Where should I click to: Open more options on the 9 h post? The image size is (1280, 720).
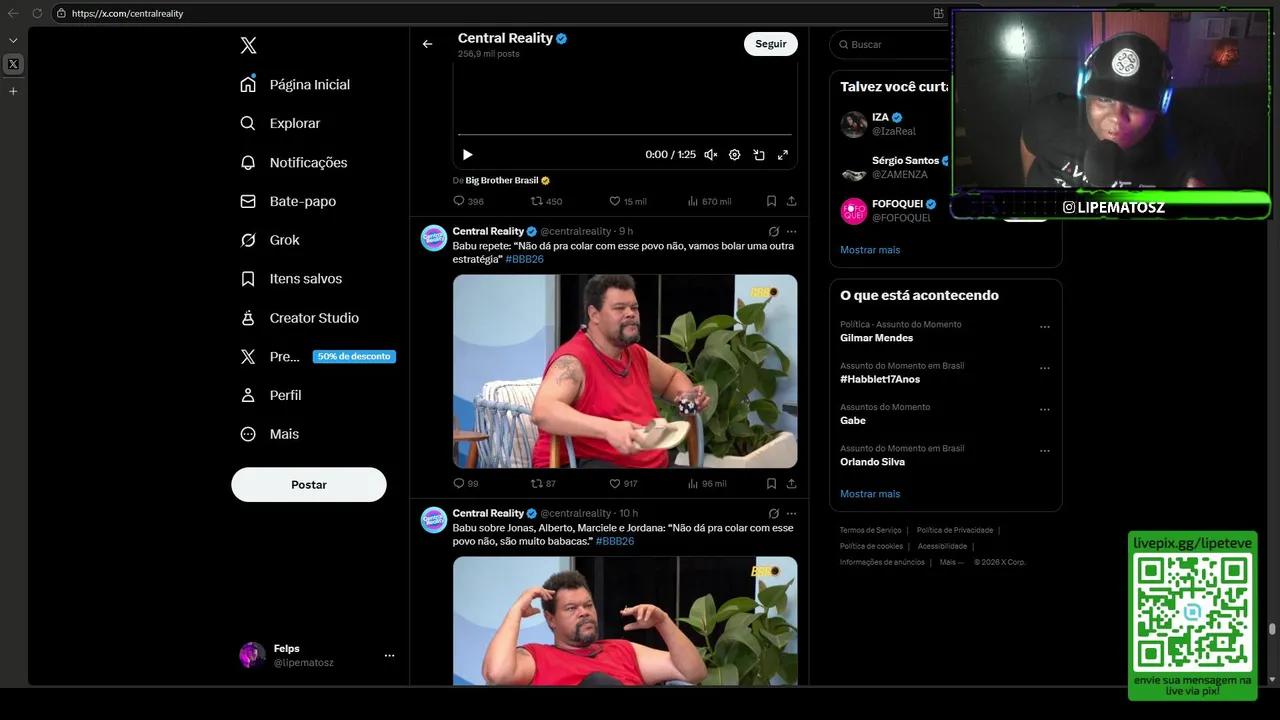coord(791,232)
